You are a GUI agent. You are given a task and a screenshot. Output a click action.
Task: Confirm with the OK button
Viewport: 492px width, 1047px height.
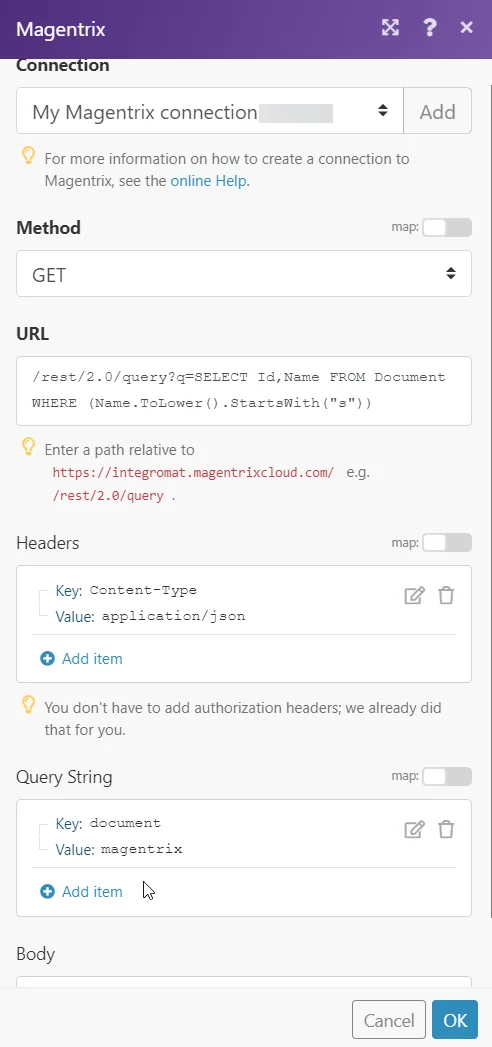click(455, 1020)
